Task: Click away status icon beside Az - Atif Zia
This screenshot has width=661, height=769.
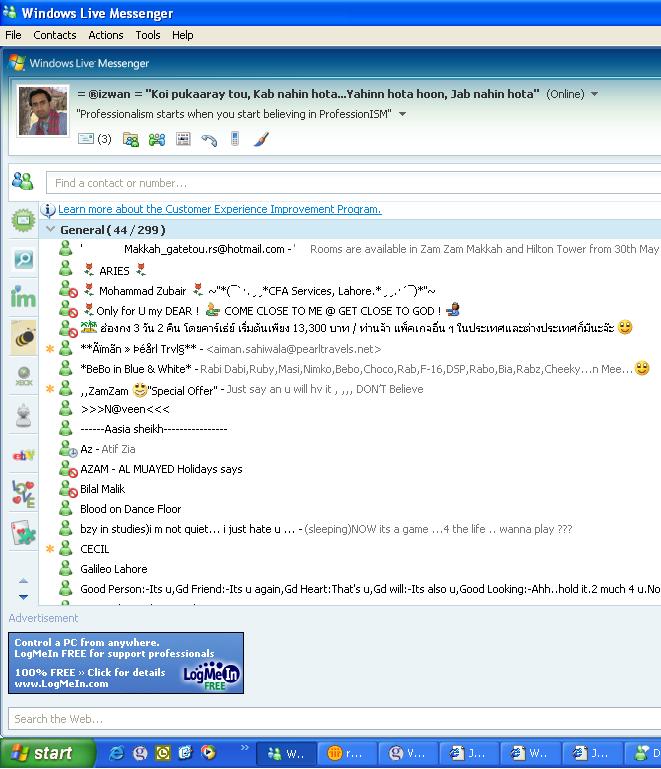Action: click(68, 449)
